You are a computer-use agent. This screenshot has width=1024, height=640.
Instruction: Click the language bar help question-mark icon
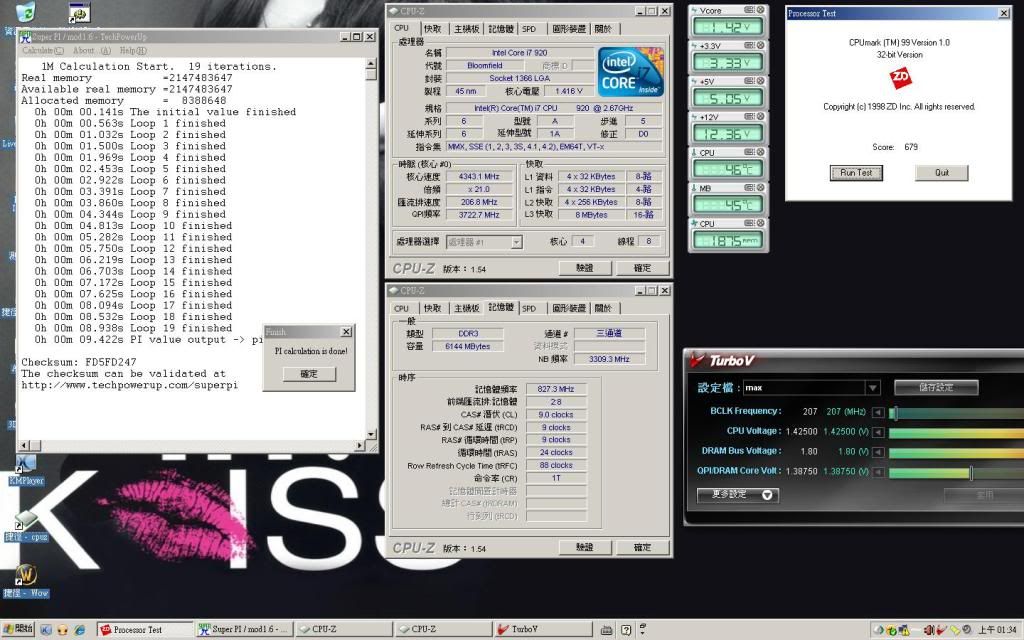tap(626, 630)
